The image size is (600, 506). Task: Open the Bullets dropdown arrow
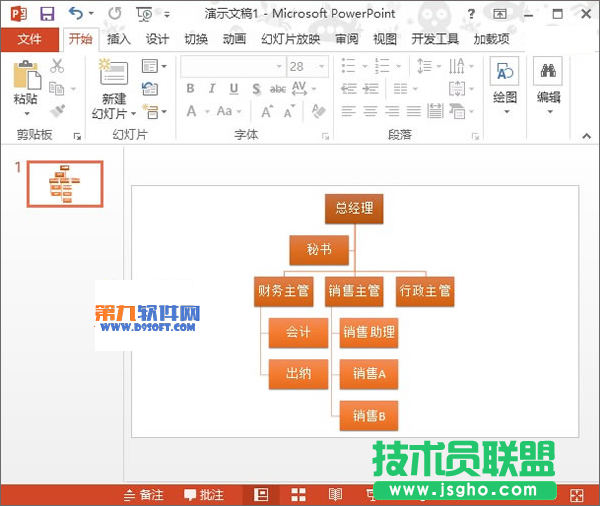pos(365,67)
